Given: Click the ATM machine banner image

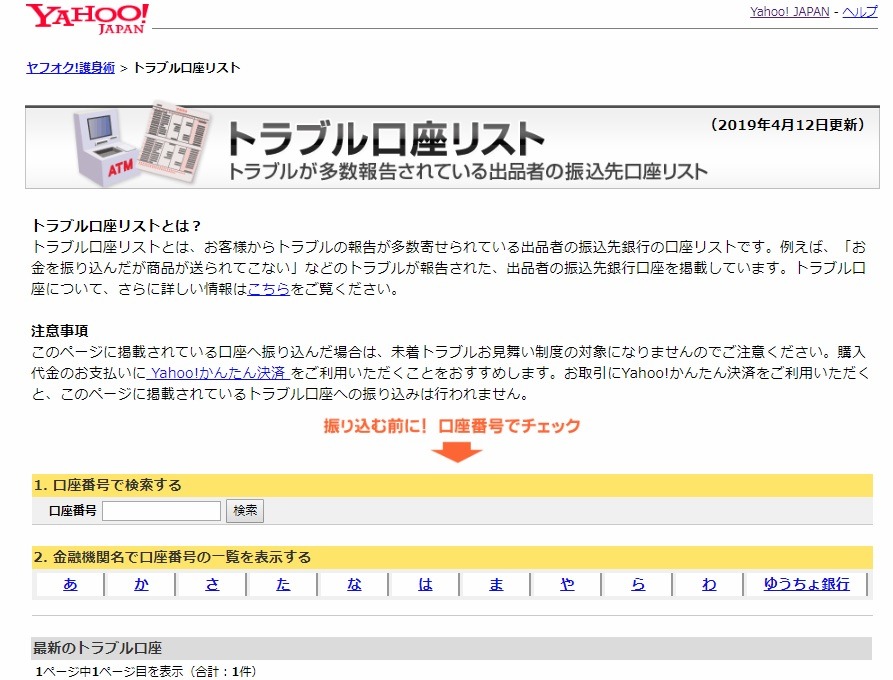Looking at the screenshot, I should click(x=141, y=145).
